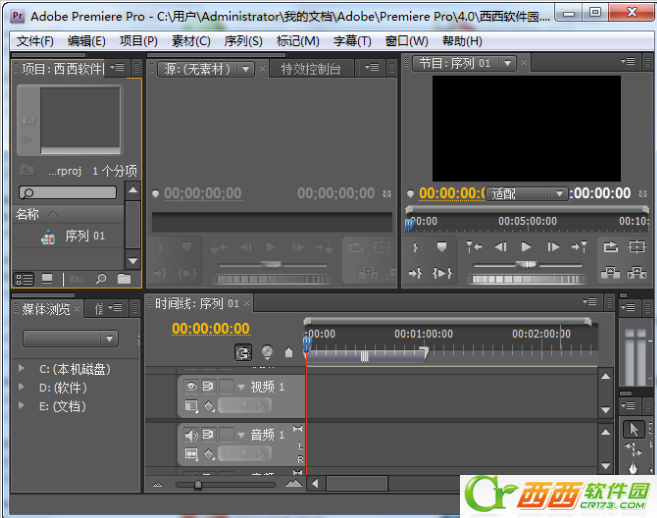Open the 编辑(E) menu
Viewport: 657px width, 518px height.
pos(86,41)
